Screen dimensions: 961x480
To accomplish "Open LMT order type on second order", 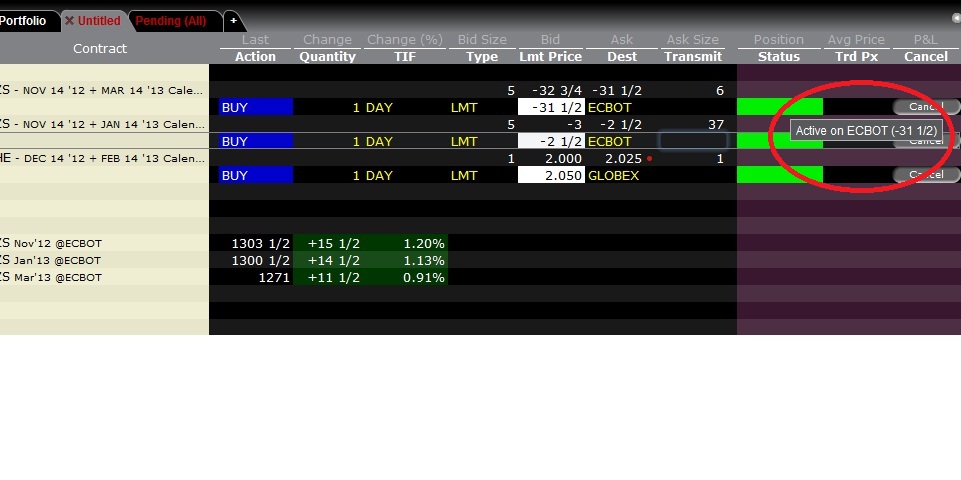I will coord(464,142).
